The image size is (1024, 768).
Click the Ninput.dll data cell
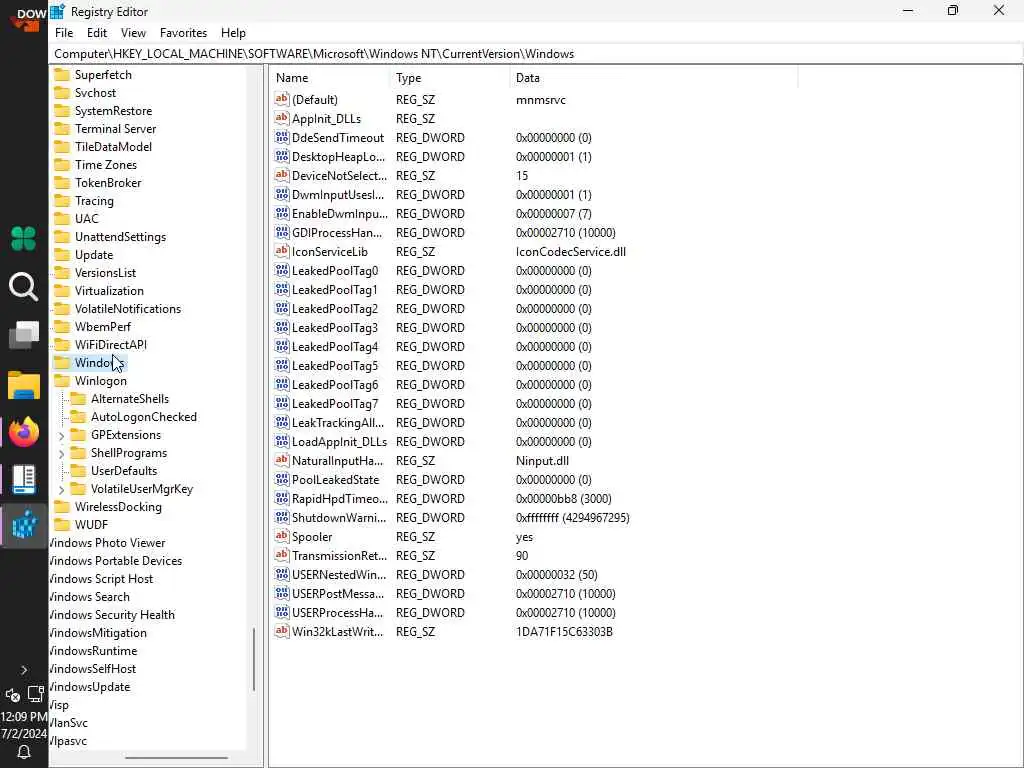tap(542, 460)
